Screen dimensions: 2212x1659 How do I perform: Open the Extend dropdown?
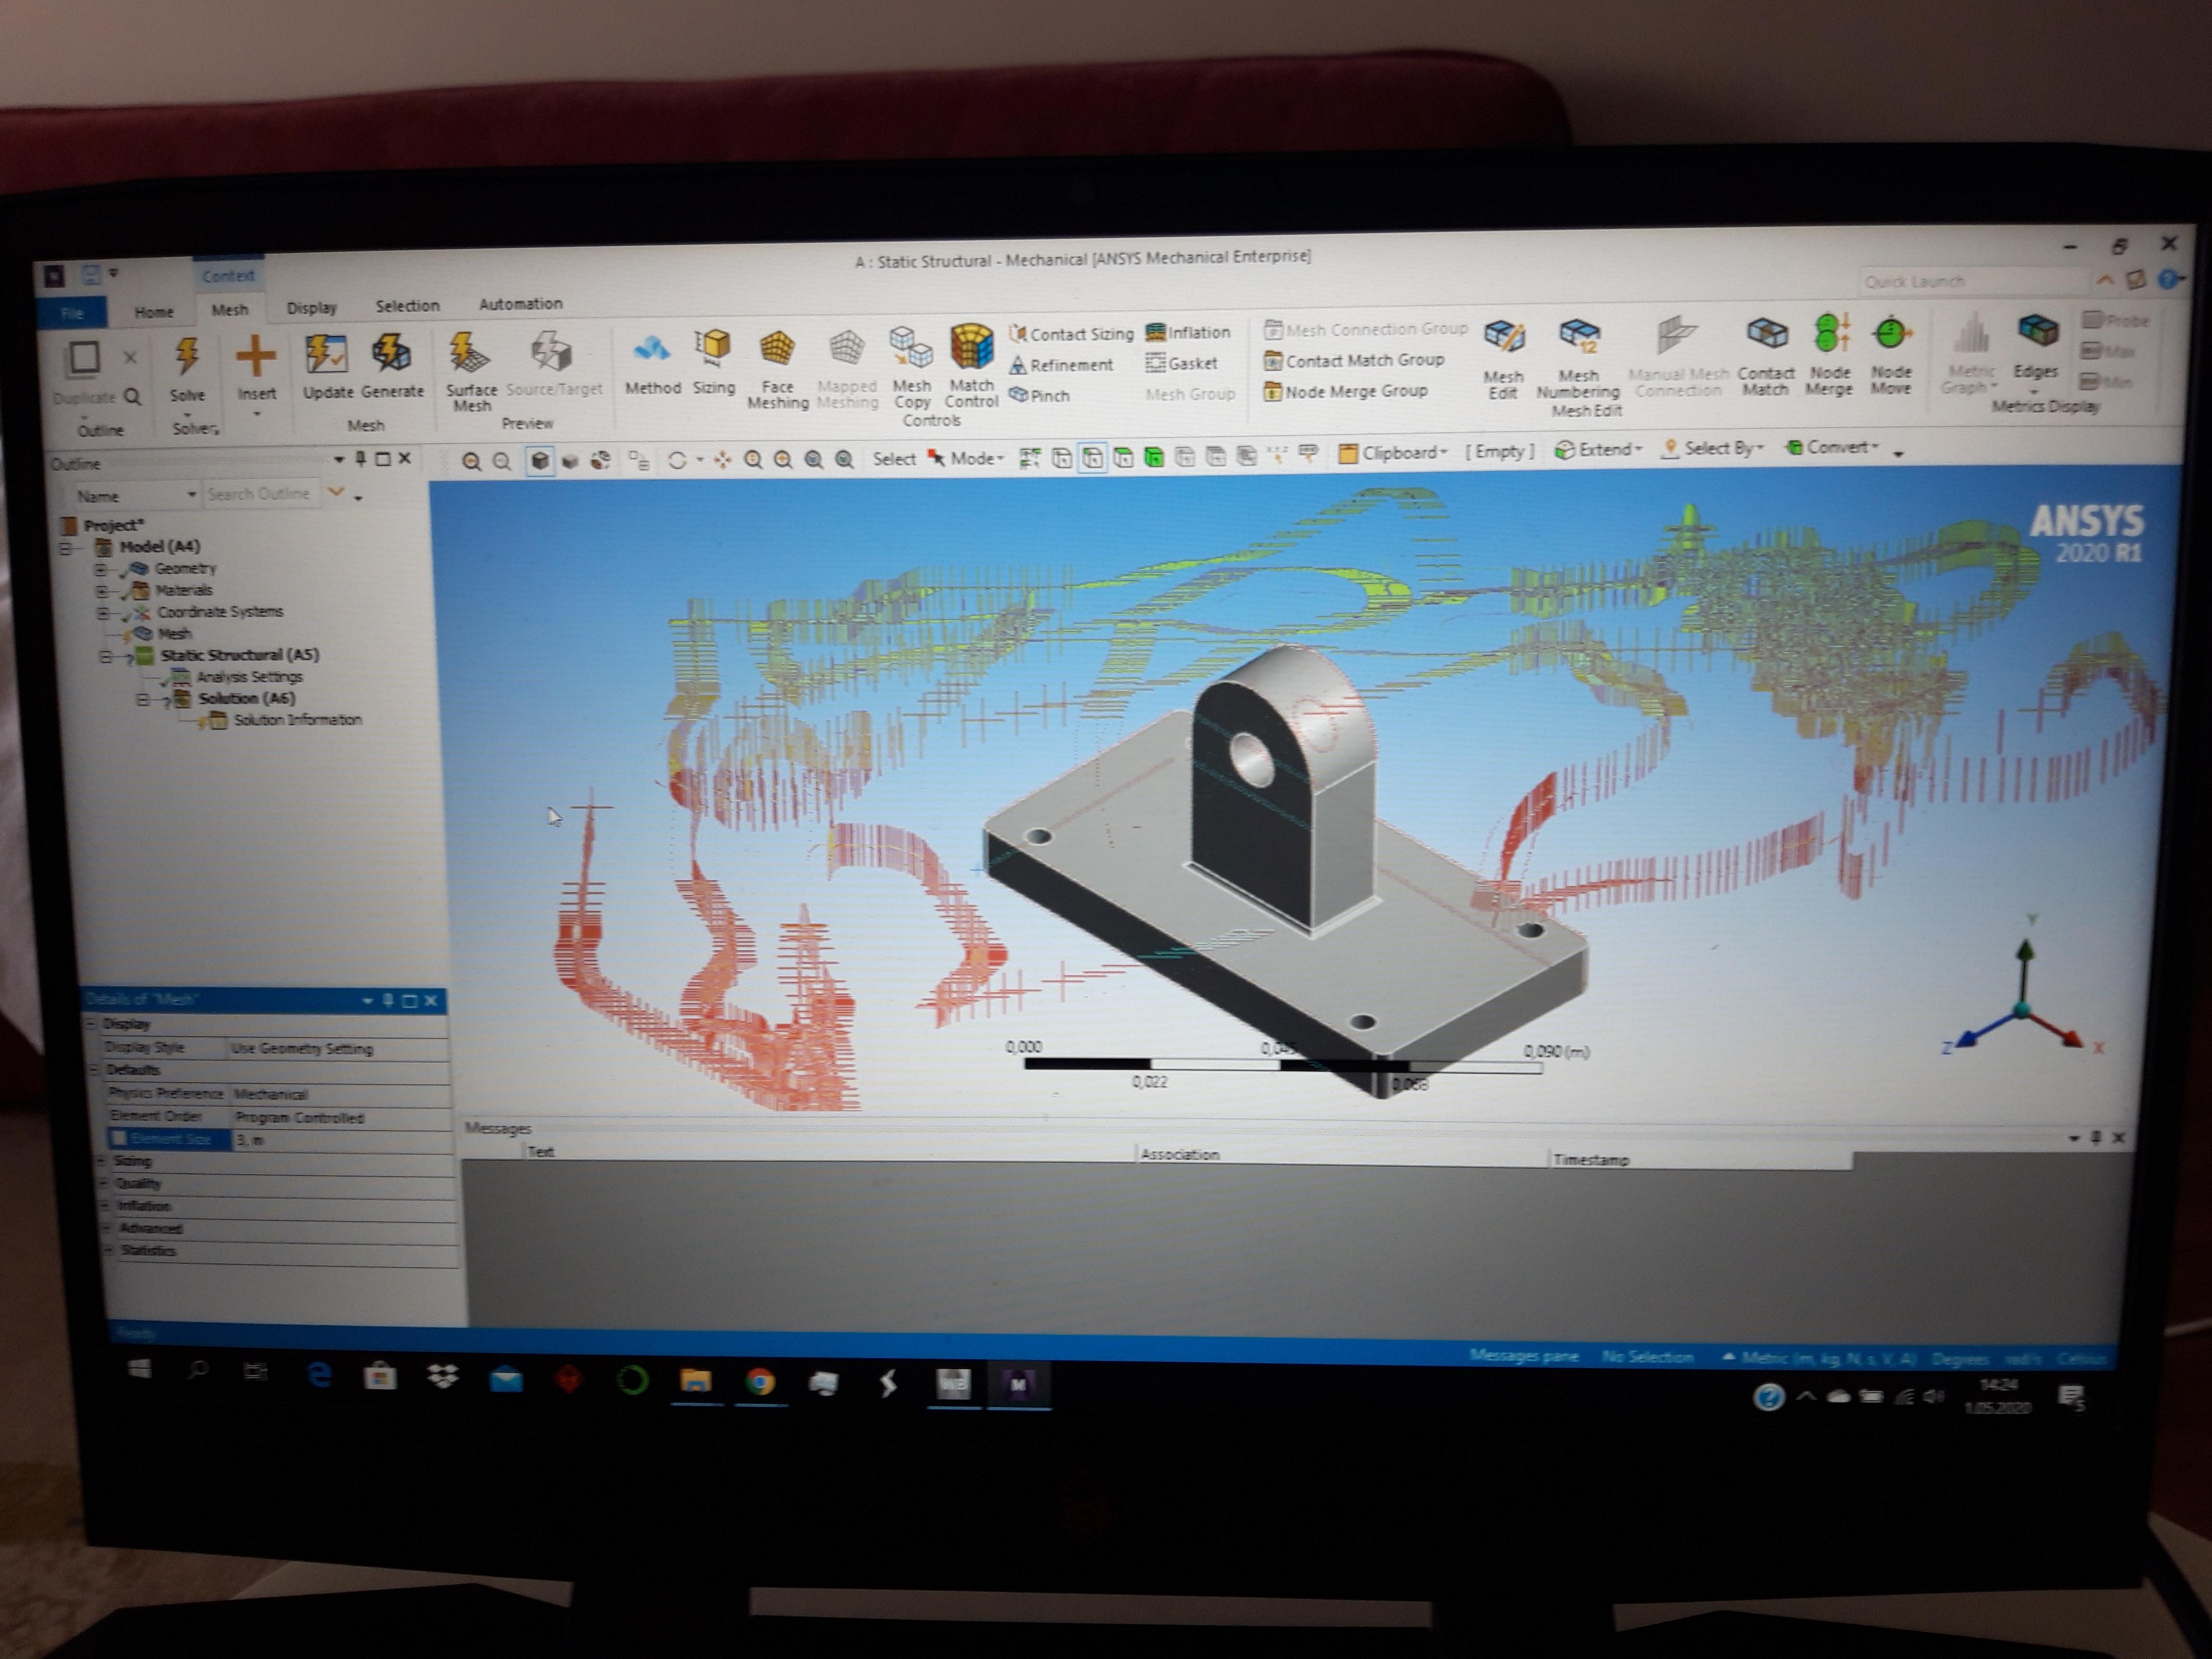click(1598, 450)
